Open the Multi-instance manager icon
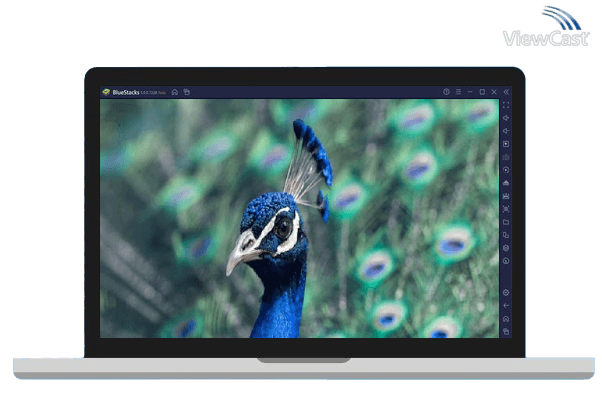Image resolution: width=602 pixels, height=414 pixels. [x=506, y=235]
